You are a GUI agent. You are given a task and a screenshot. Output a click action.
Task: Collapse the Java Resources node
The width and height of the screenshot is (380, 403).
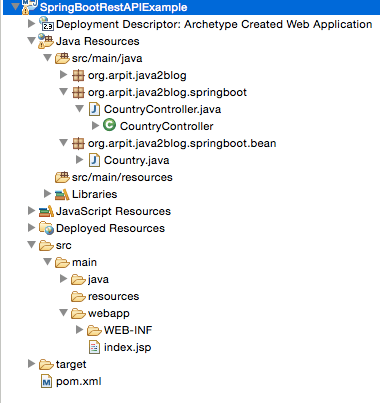coord(31,41)
